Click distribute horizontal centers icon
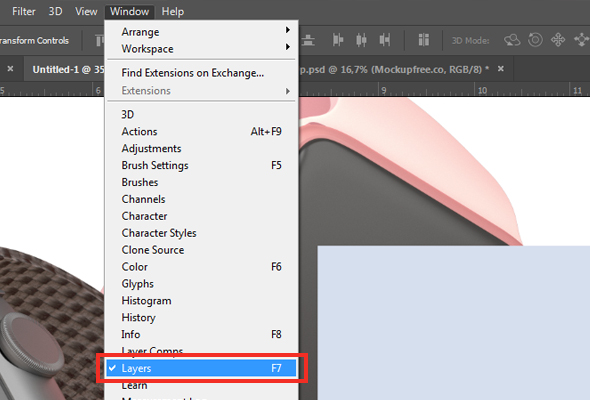The image size is (590, 400). [x=361, y=40]
